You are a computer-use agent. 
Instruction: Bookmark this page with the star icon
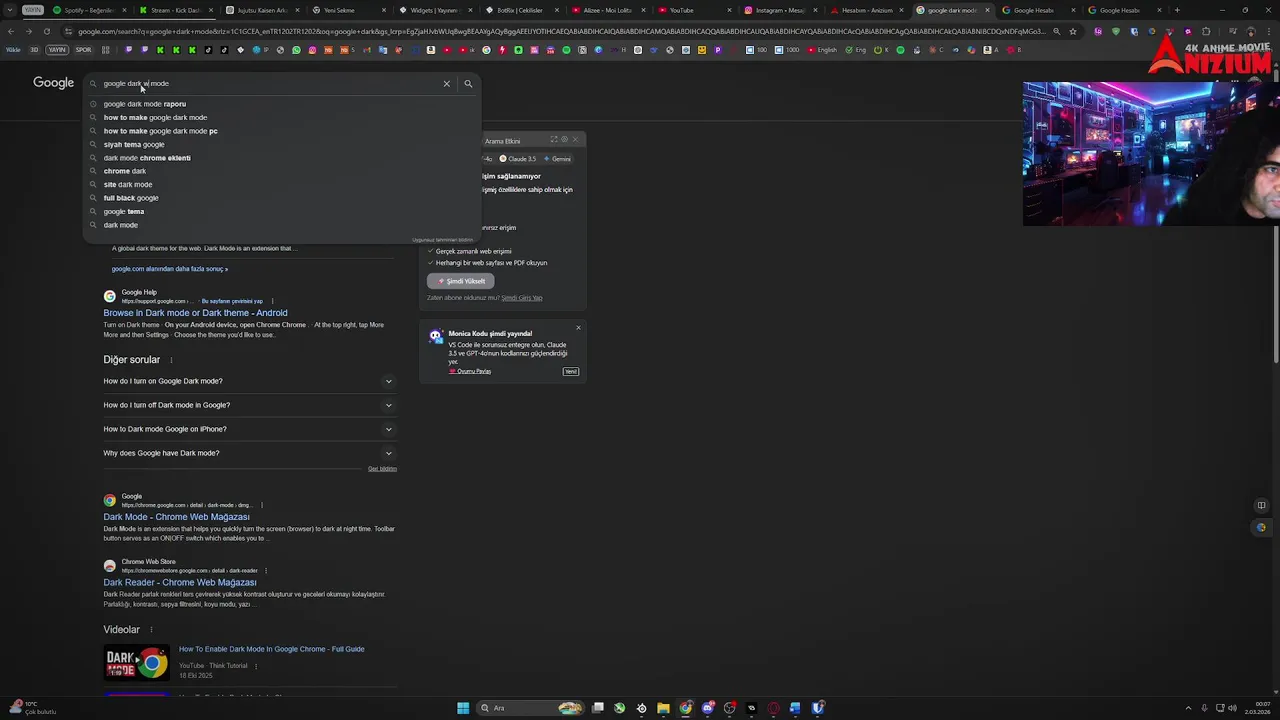[x=1073, y=31]
